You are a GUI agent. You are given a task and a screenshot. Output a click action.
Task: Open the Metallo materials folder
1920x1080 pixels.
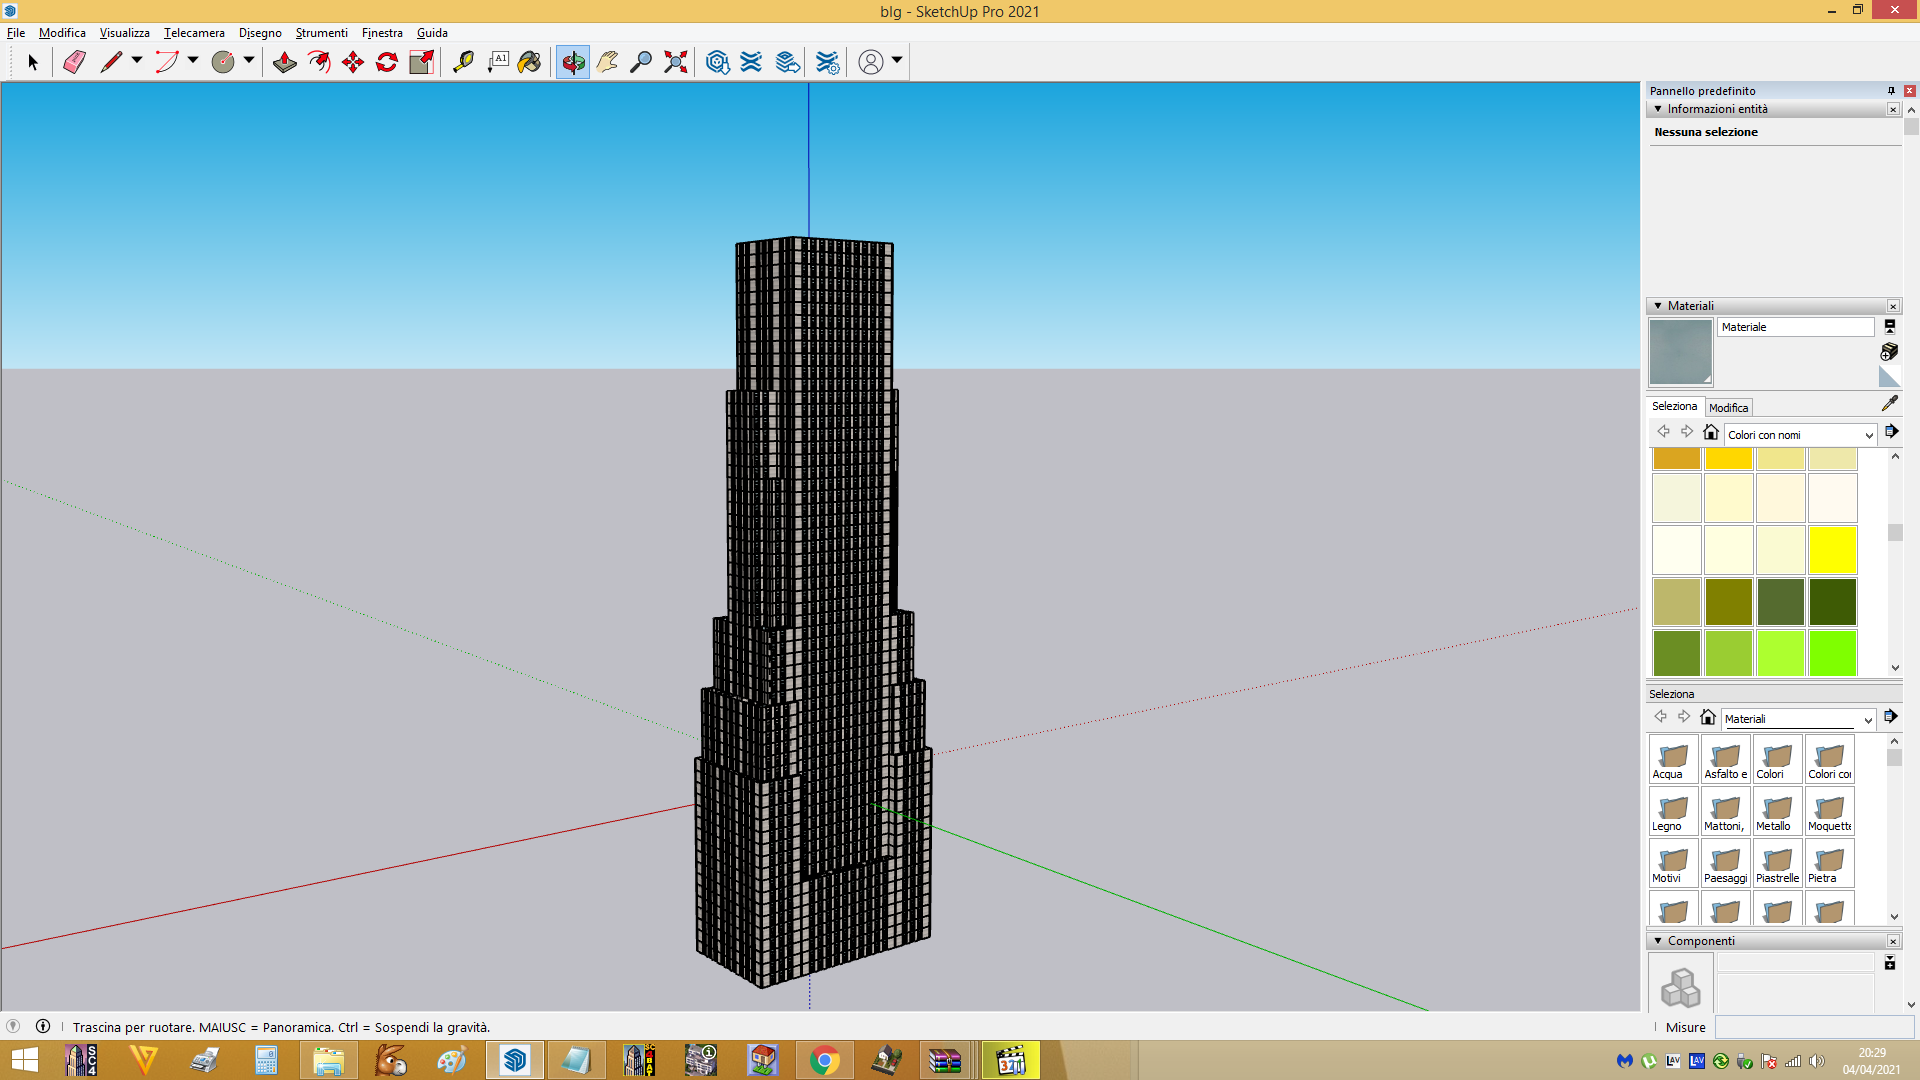click(1777, 811)
